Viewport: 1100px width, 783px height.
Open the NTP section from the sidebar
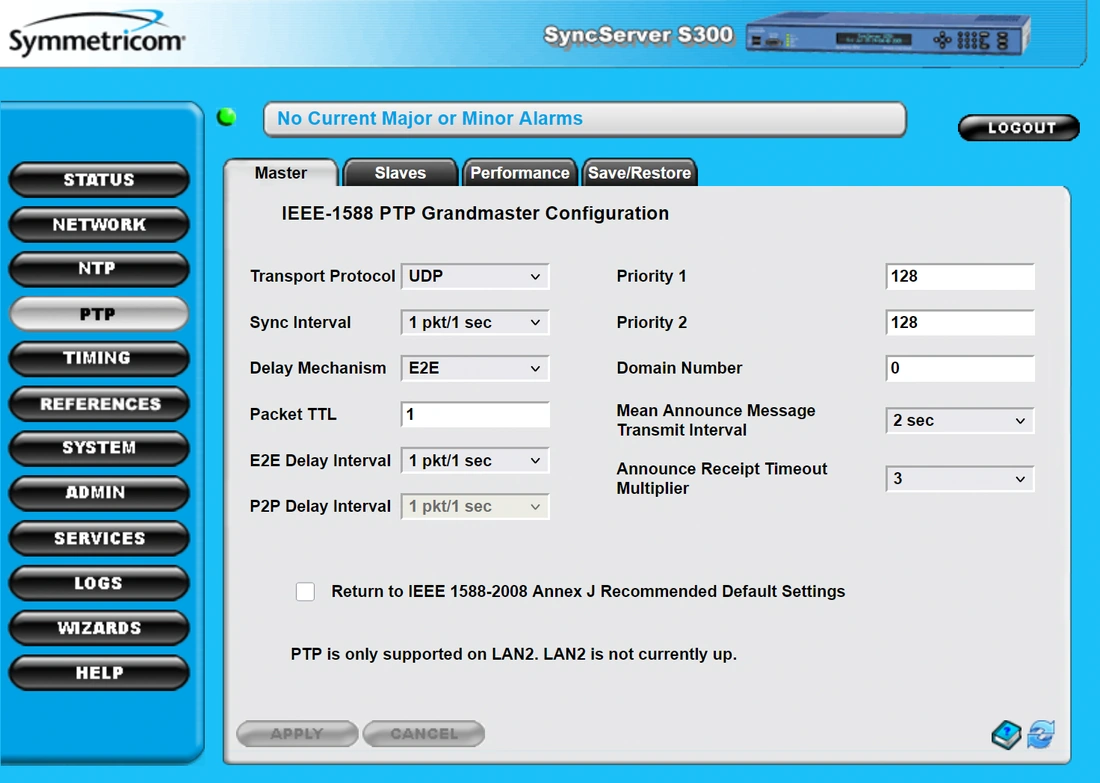(x=99, y=269)
